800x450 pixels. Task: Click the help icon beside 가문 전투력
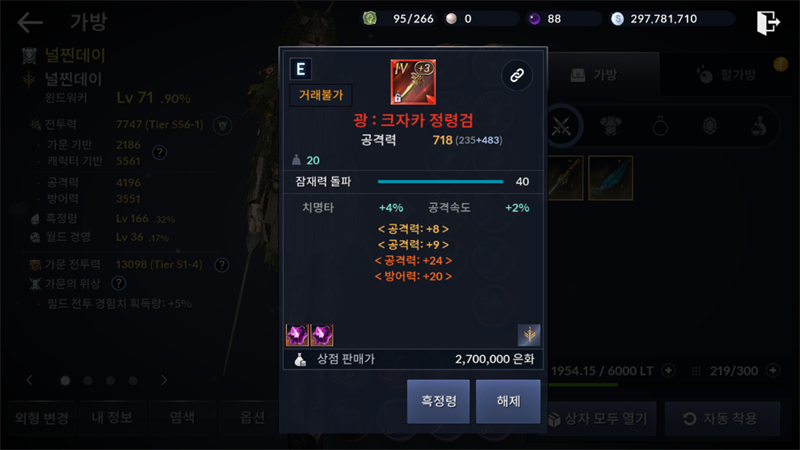point(221,265)
